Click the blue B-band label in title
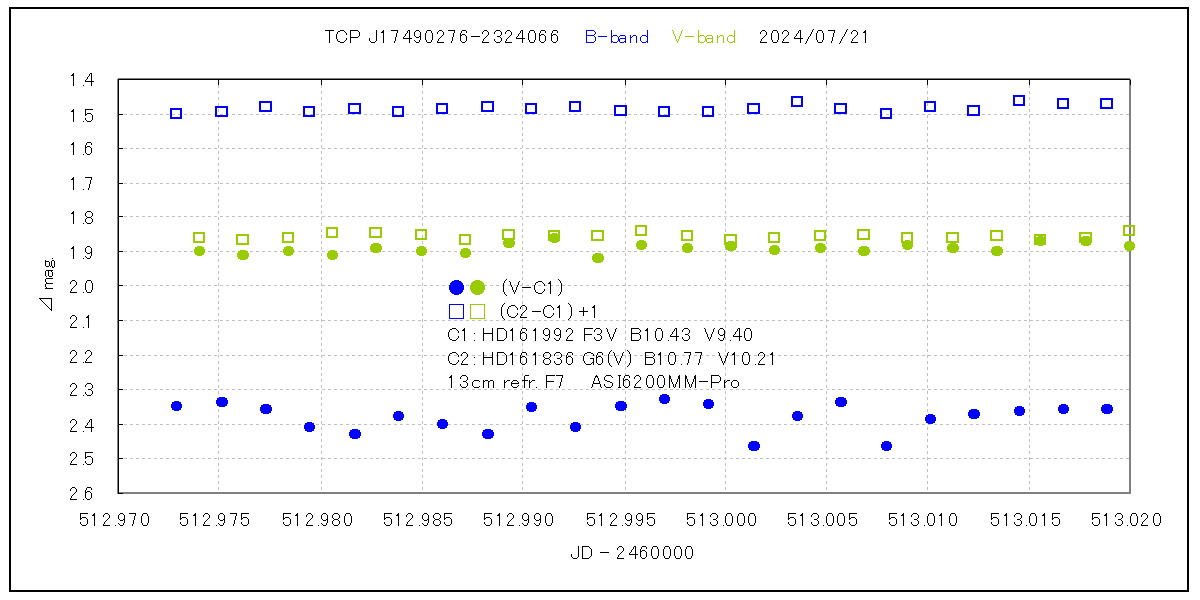The height and width of the screenshot is (600, 1200). pos(616,38)
